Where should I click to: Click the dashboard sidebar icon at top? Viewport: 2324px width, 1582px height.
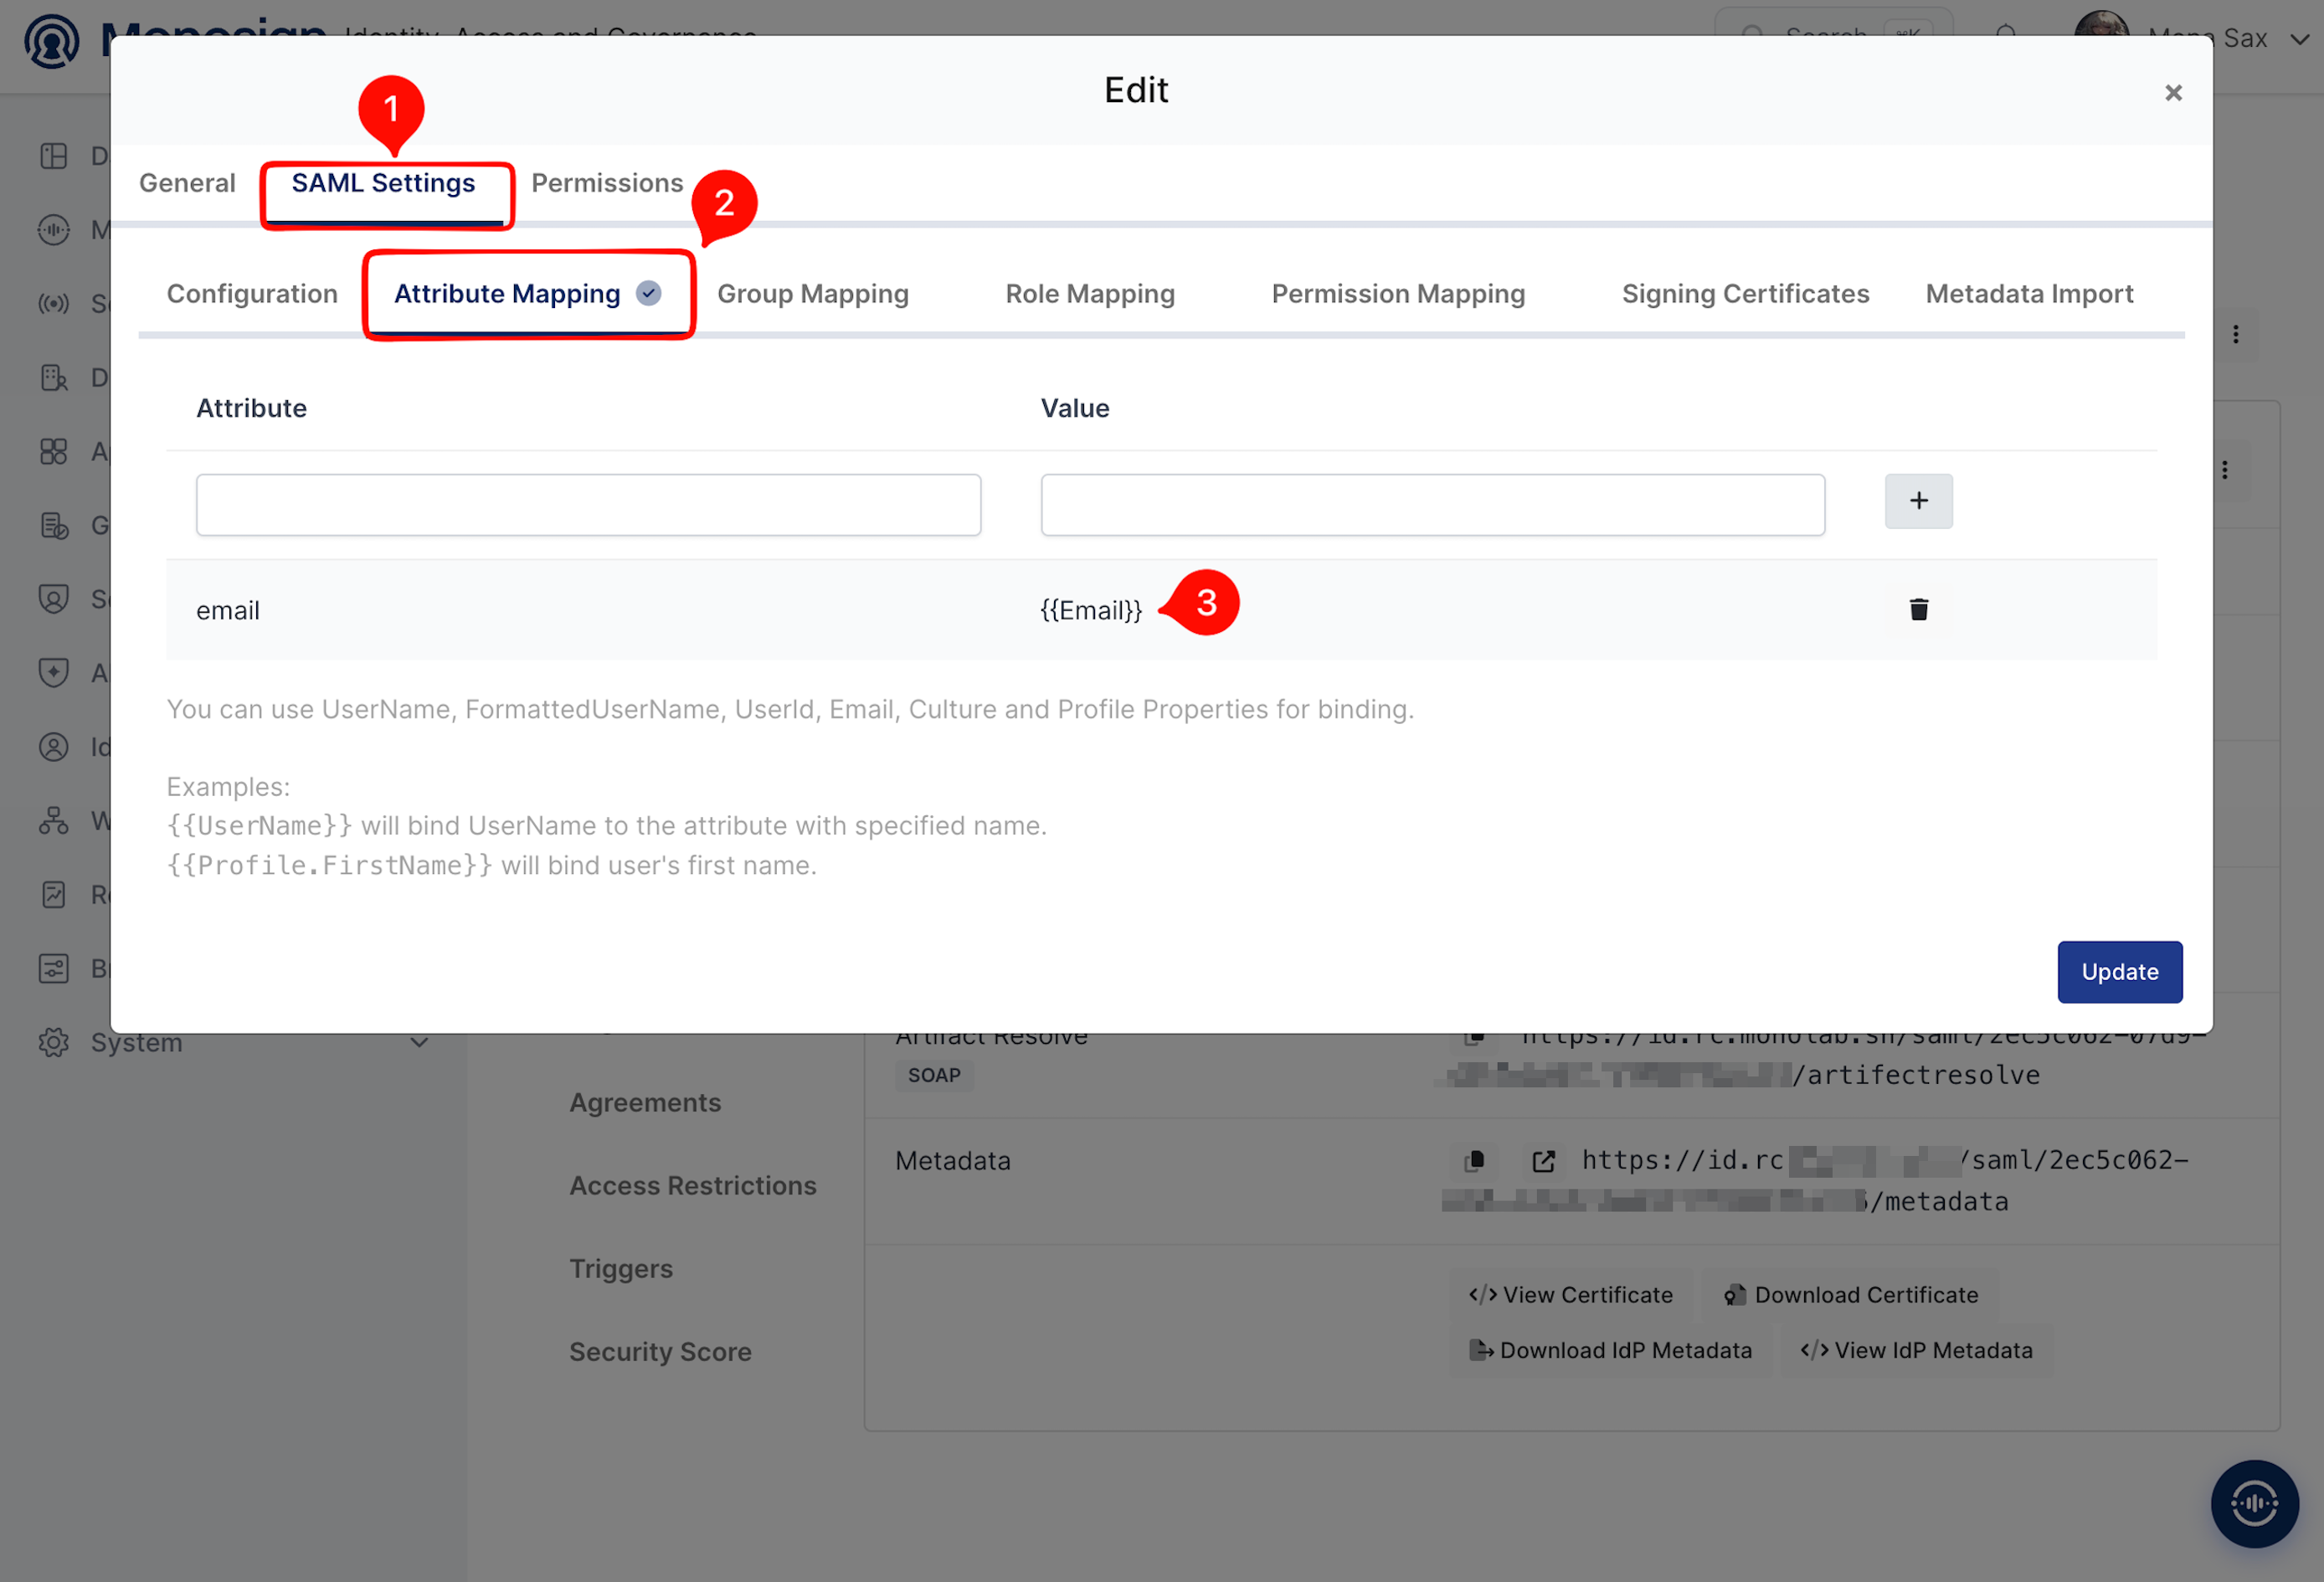(x=54, y=156)
